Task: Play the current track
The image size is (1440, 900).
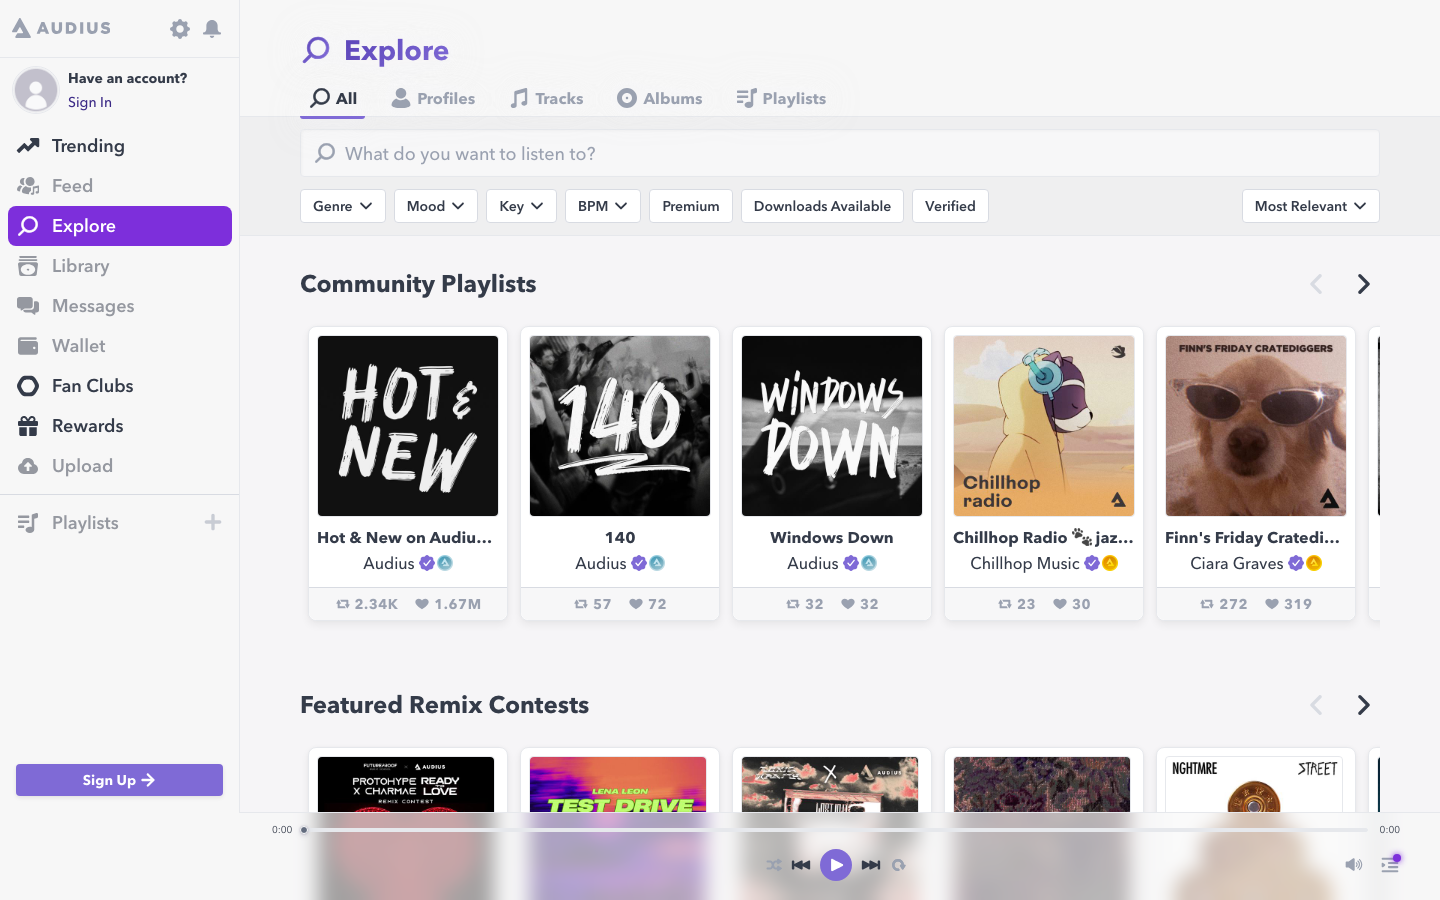Action: pos(836,865)
